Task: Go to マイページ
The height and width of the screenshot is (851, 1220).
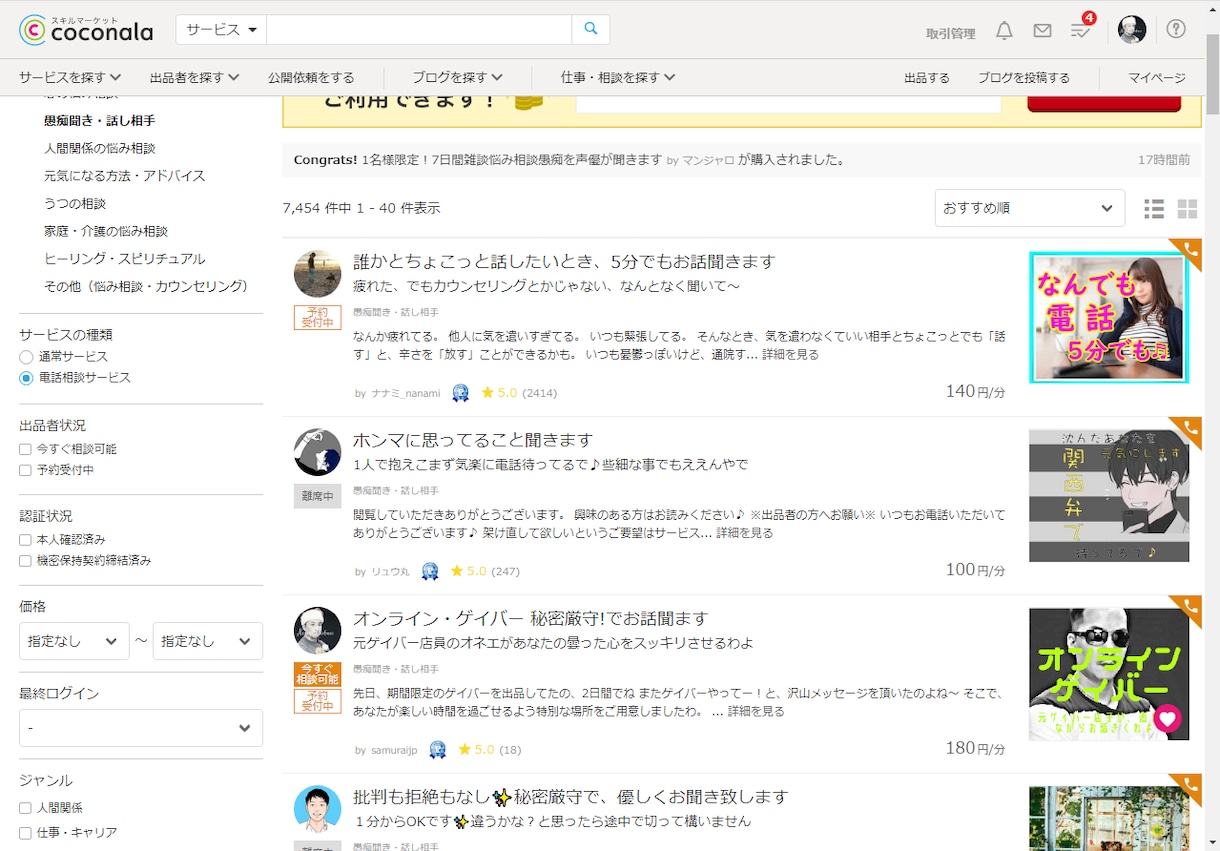Action: pos(1157,77)
